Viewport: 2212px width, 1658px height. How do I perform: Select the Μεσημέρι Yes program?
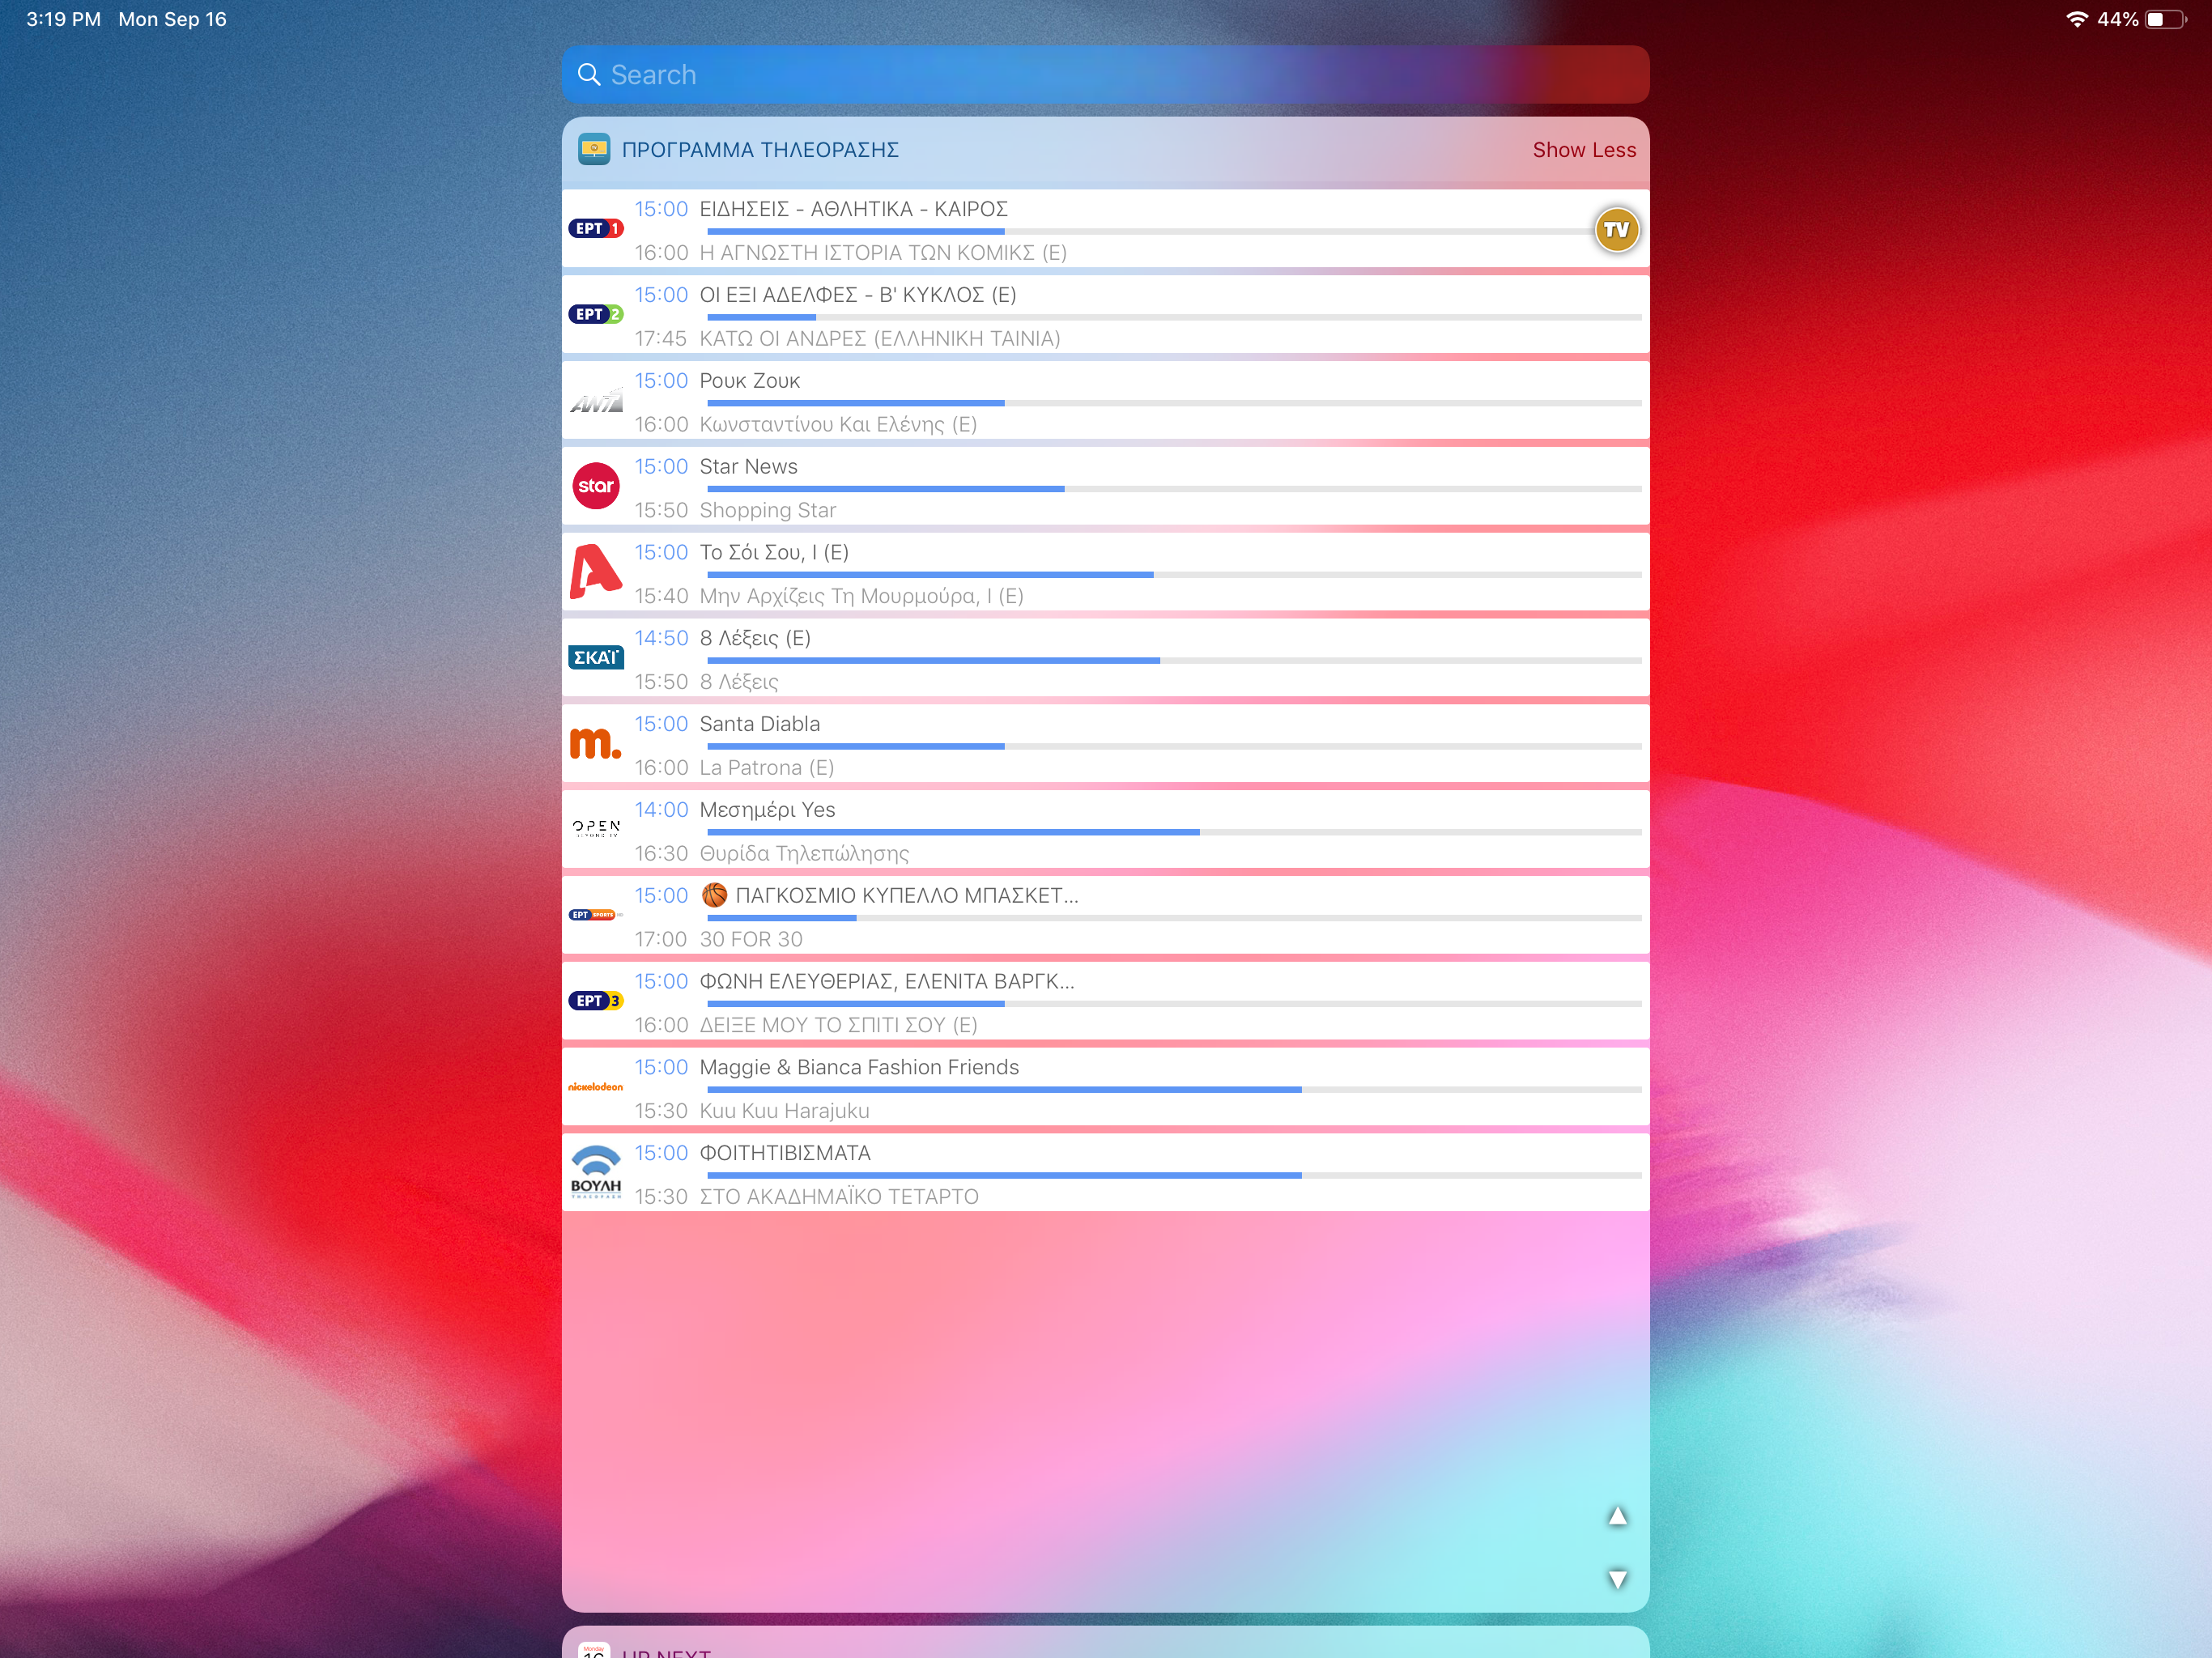[x=767, y=810]
